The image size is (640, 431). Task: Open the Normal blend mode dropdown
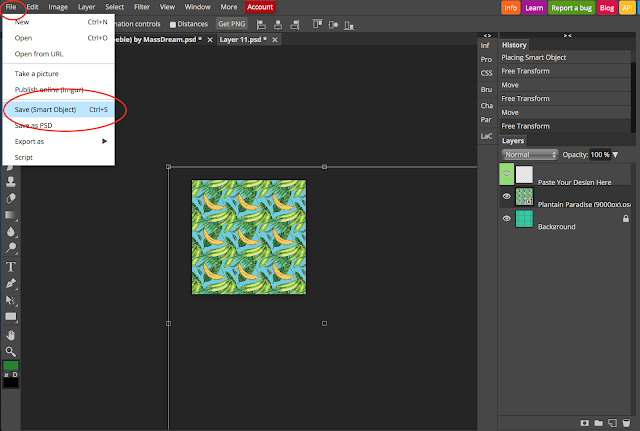point(530,155)
